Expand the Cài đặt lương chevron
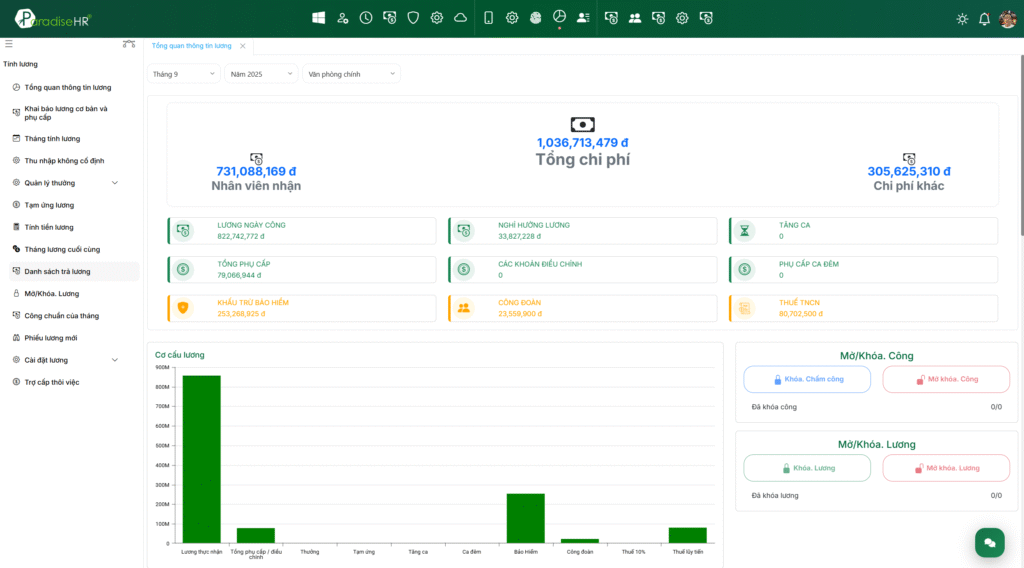The height and width of the screenshot is (568, 1024). coord(115,360)
